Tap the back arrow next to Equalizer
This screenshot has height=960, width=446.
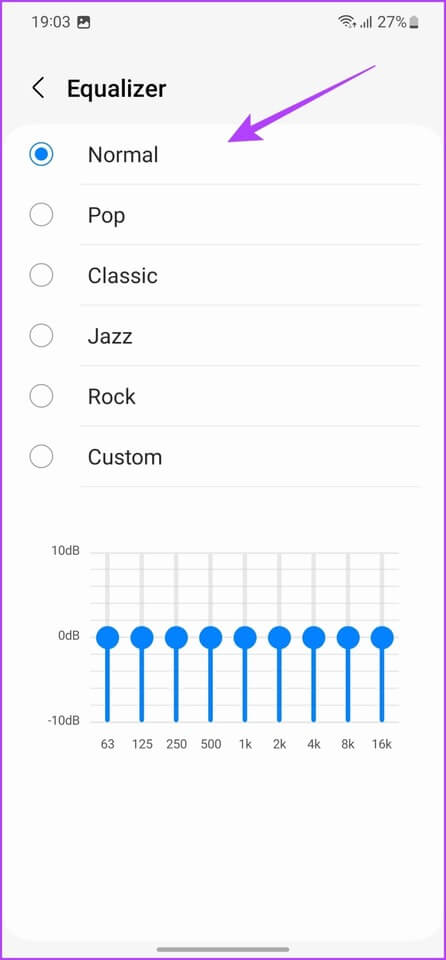coord(38,88)
